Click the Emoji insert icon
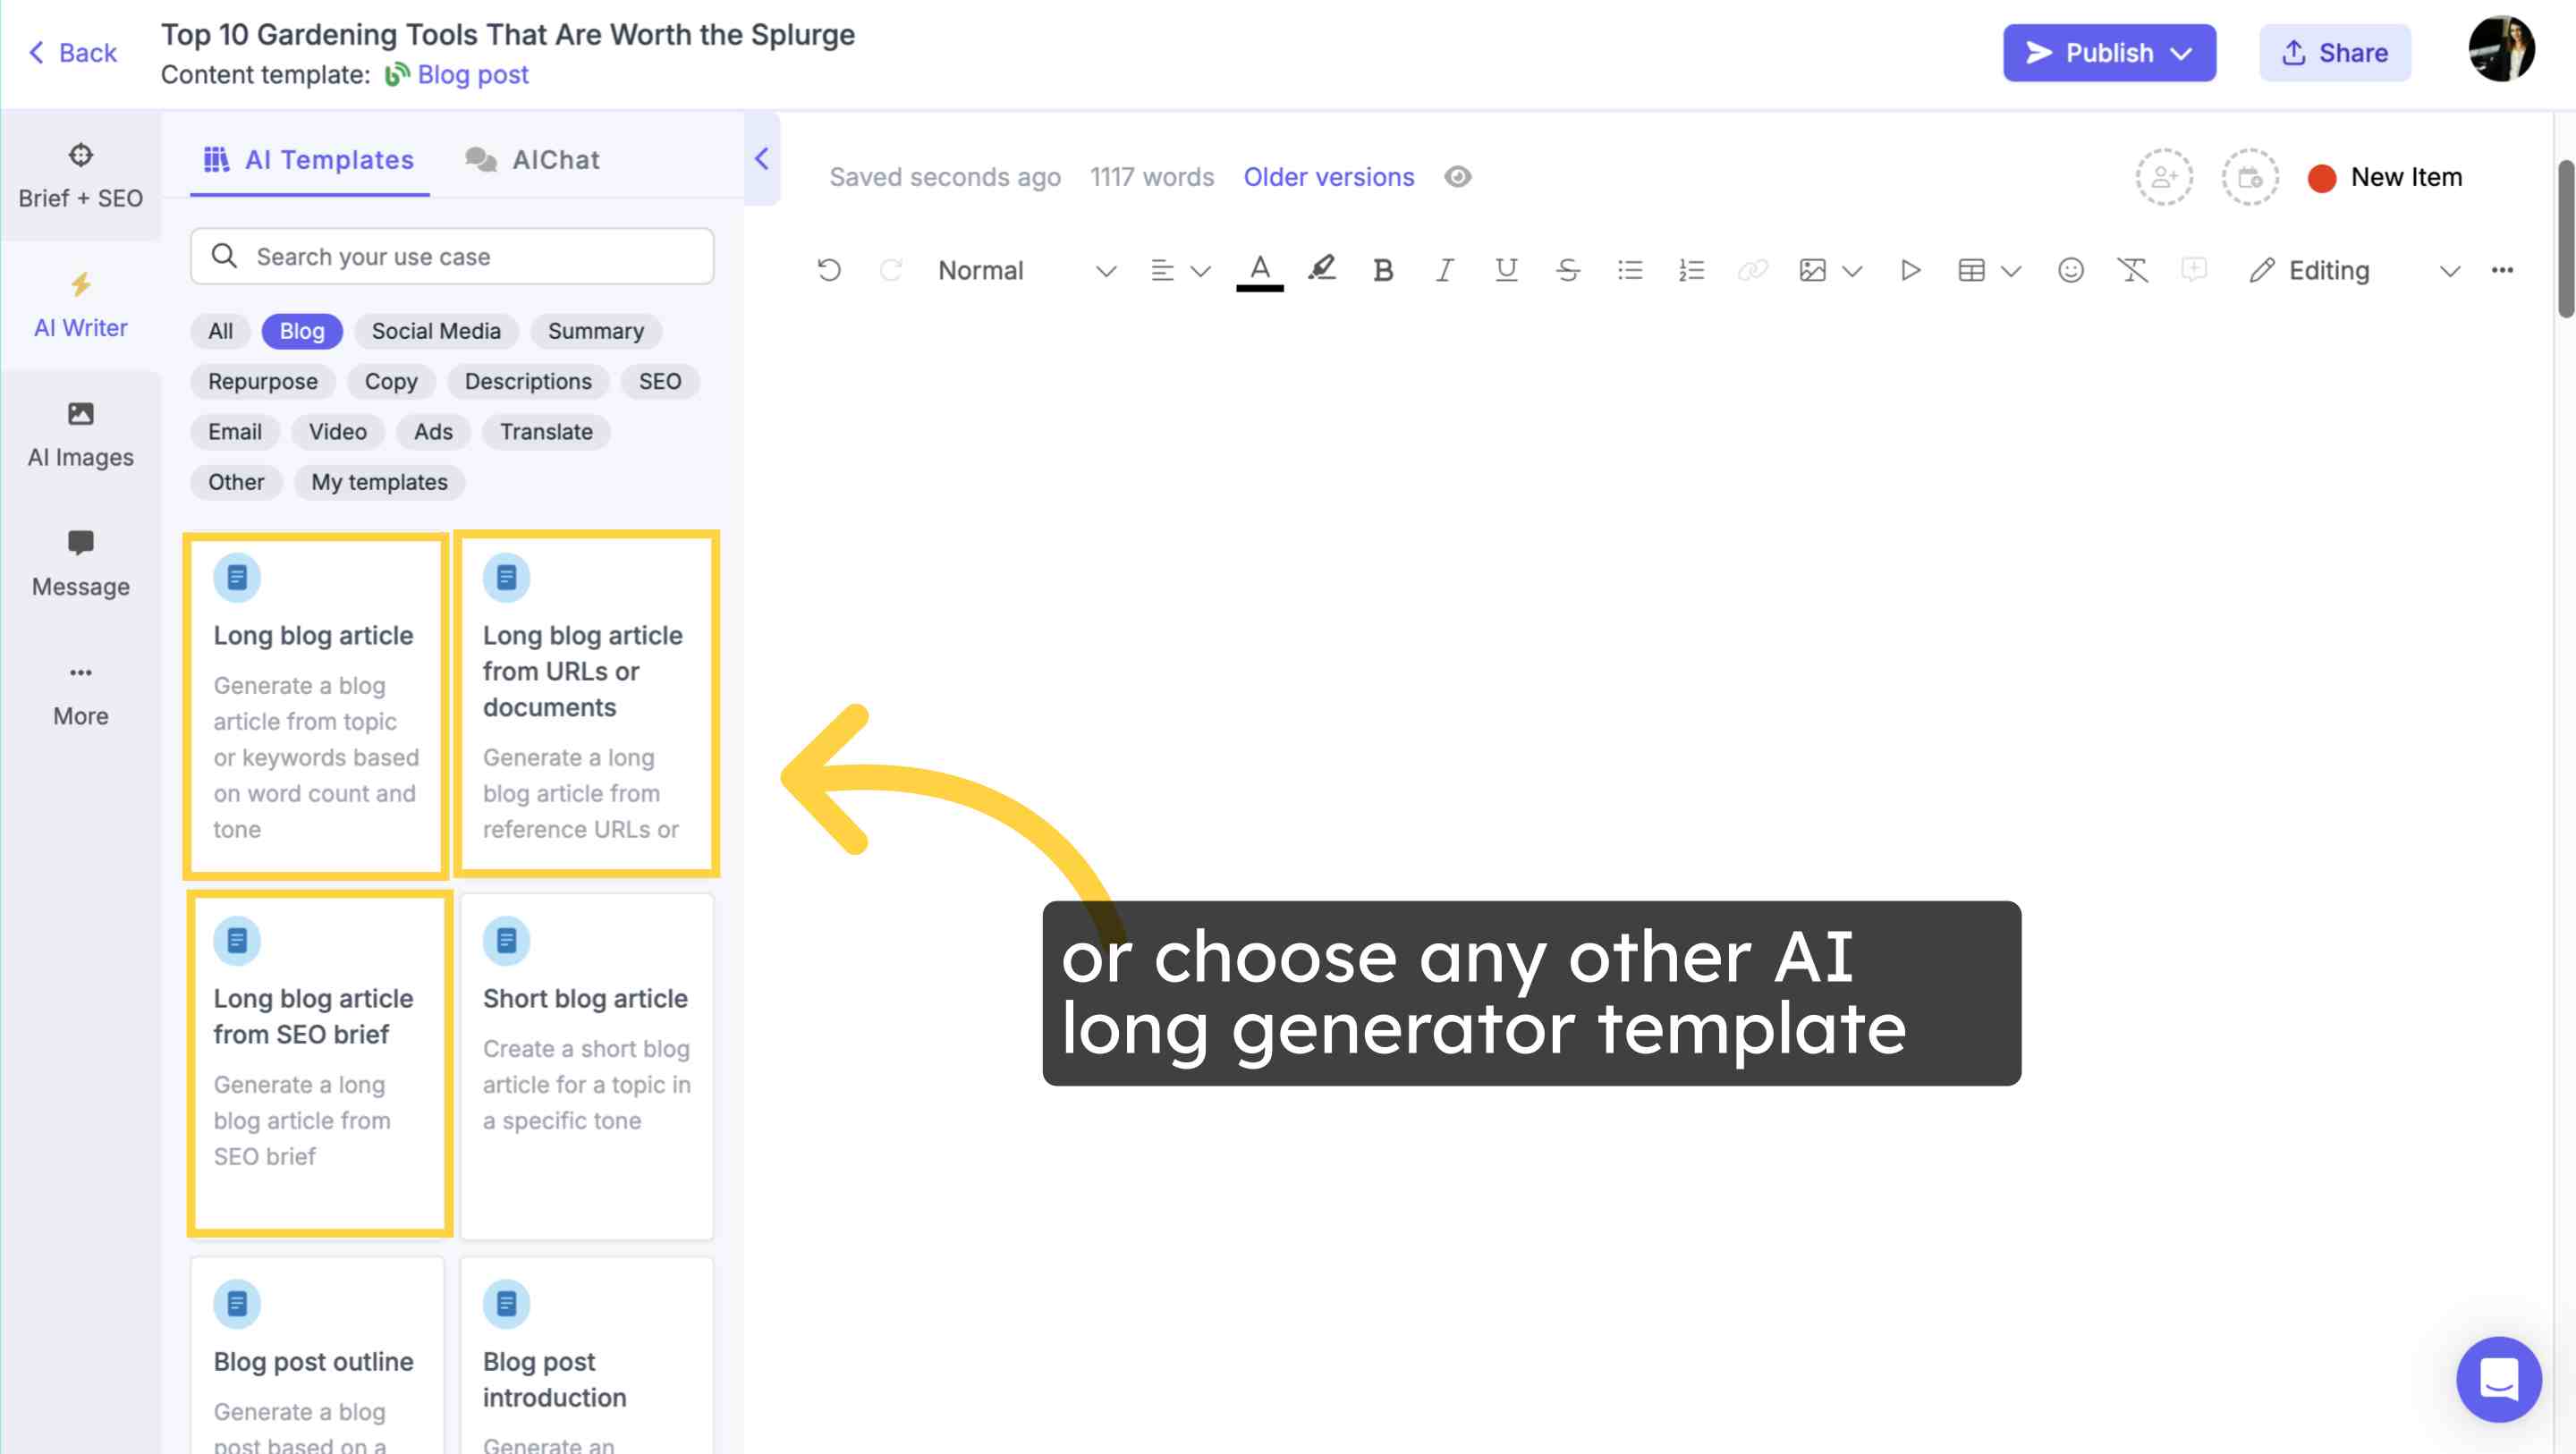This screenshot has height=1454, width=2576. (x=2068, y=271)
